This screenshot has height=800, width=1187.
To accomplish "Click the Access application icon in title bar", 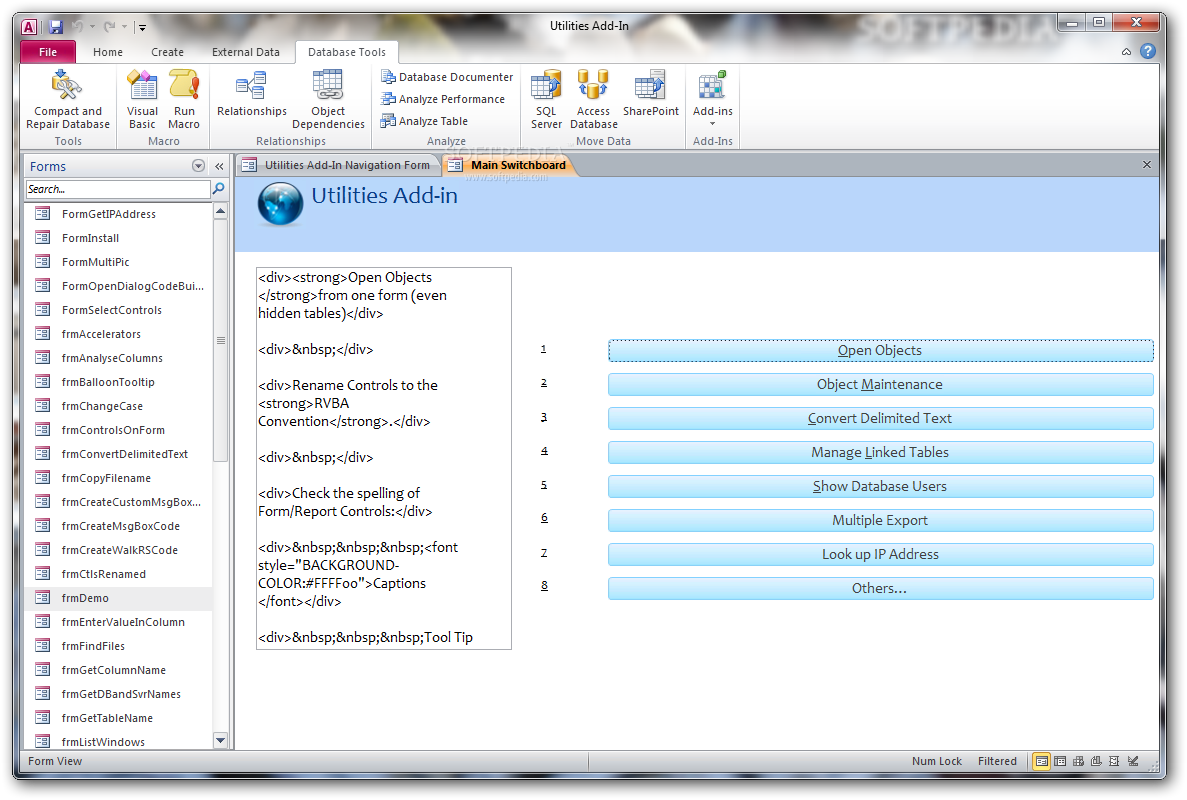I will tap(29, 27).
